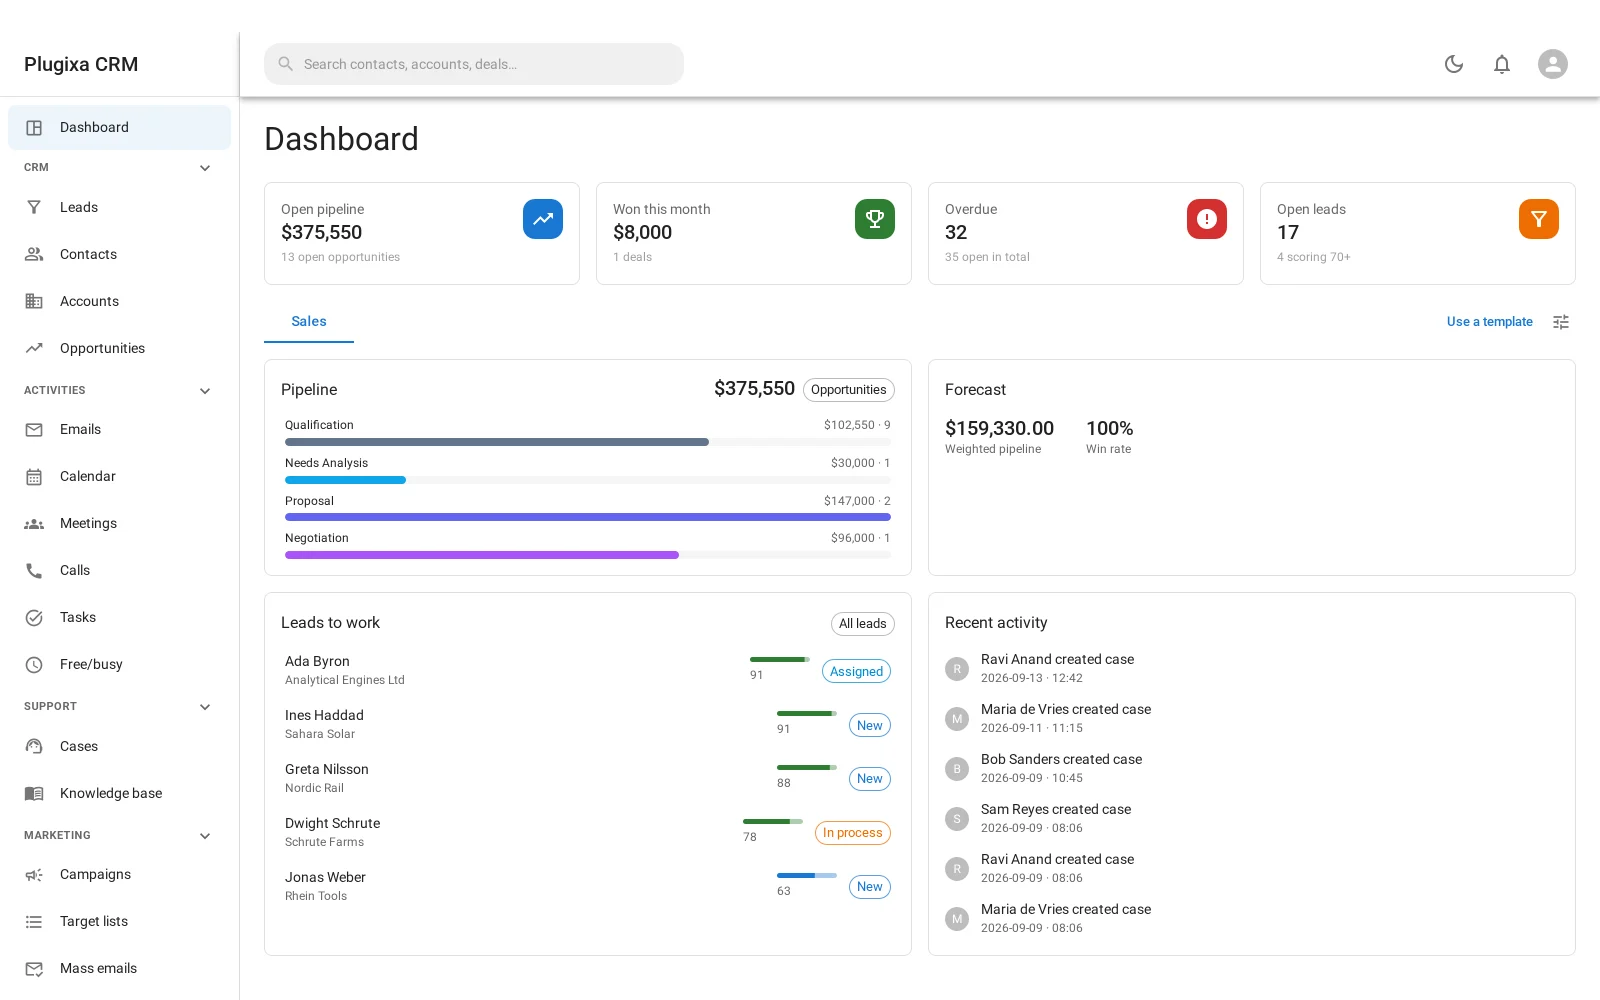Navigate to Mass emails
Viewport: 1600px width, 1000px height.
120,968
